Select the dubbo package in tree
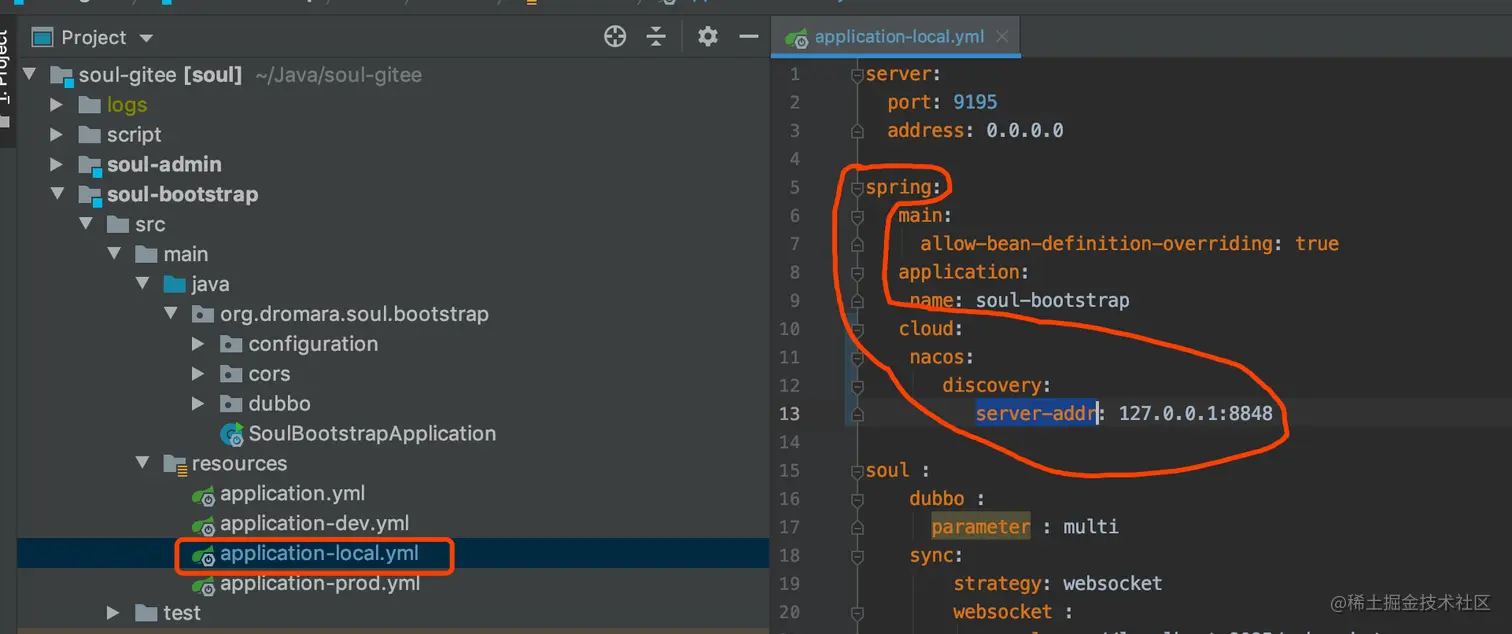1512x634 pixels. click(x=279, y=404)
